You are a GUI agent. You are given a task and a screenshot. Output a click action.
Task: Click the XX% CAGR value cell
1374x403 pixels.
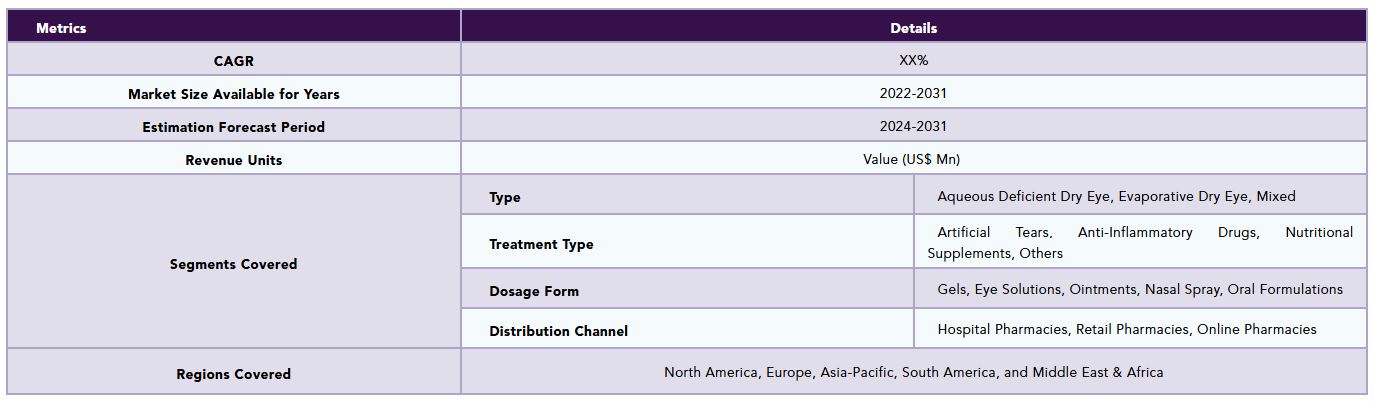pyautogui.click(x=913, y=60)
